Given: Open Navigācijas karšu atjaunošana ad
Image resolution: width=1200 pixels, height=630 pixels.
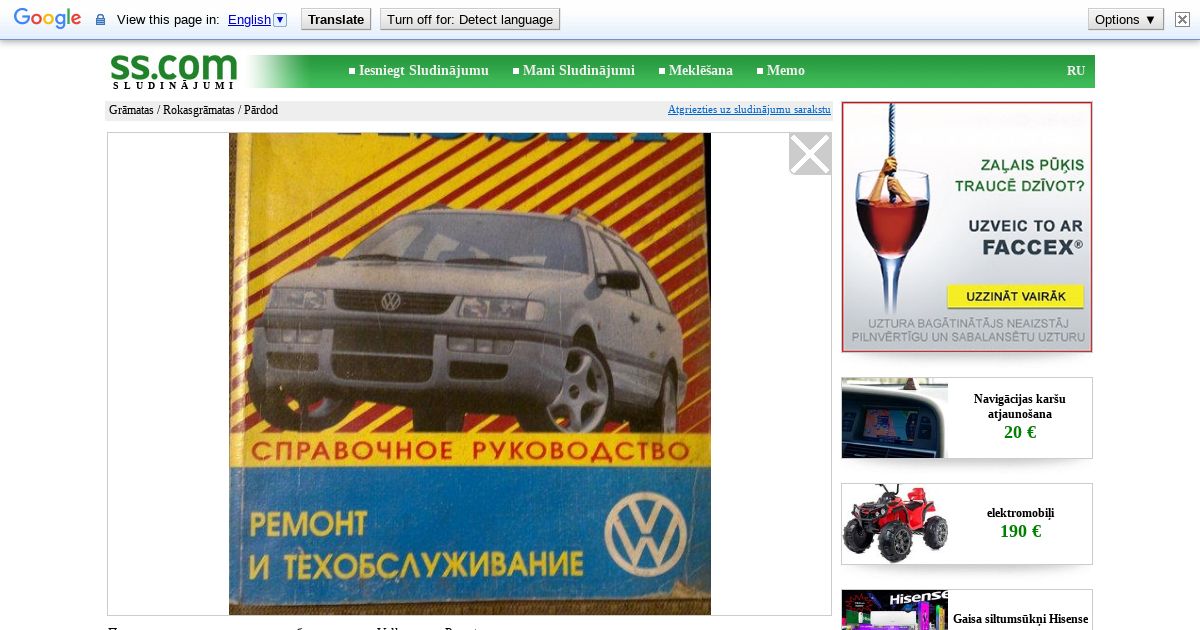Looking at the screenshot, I should 967,418.
